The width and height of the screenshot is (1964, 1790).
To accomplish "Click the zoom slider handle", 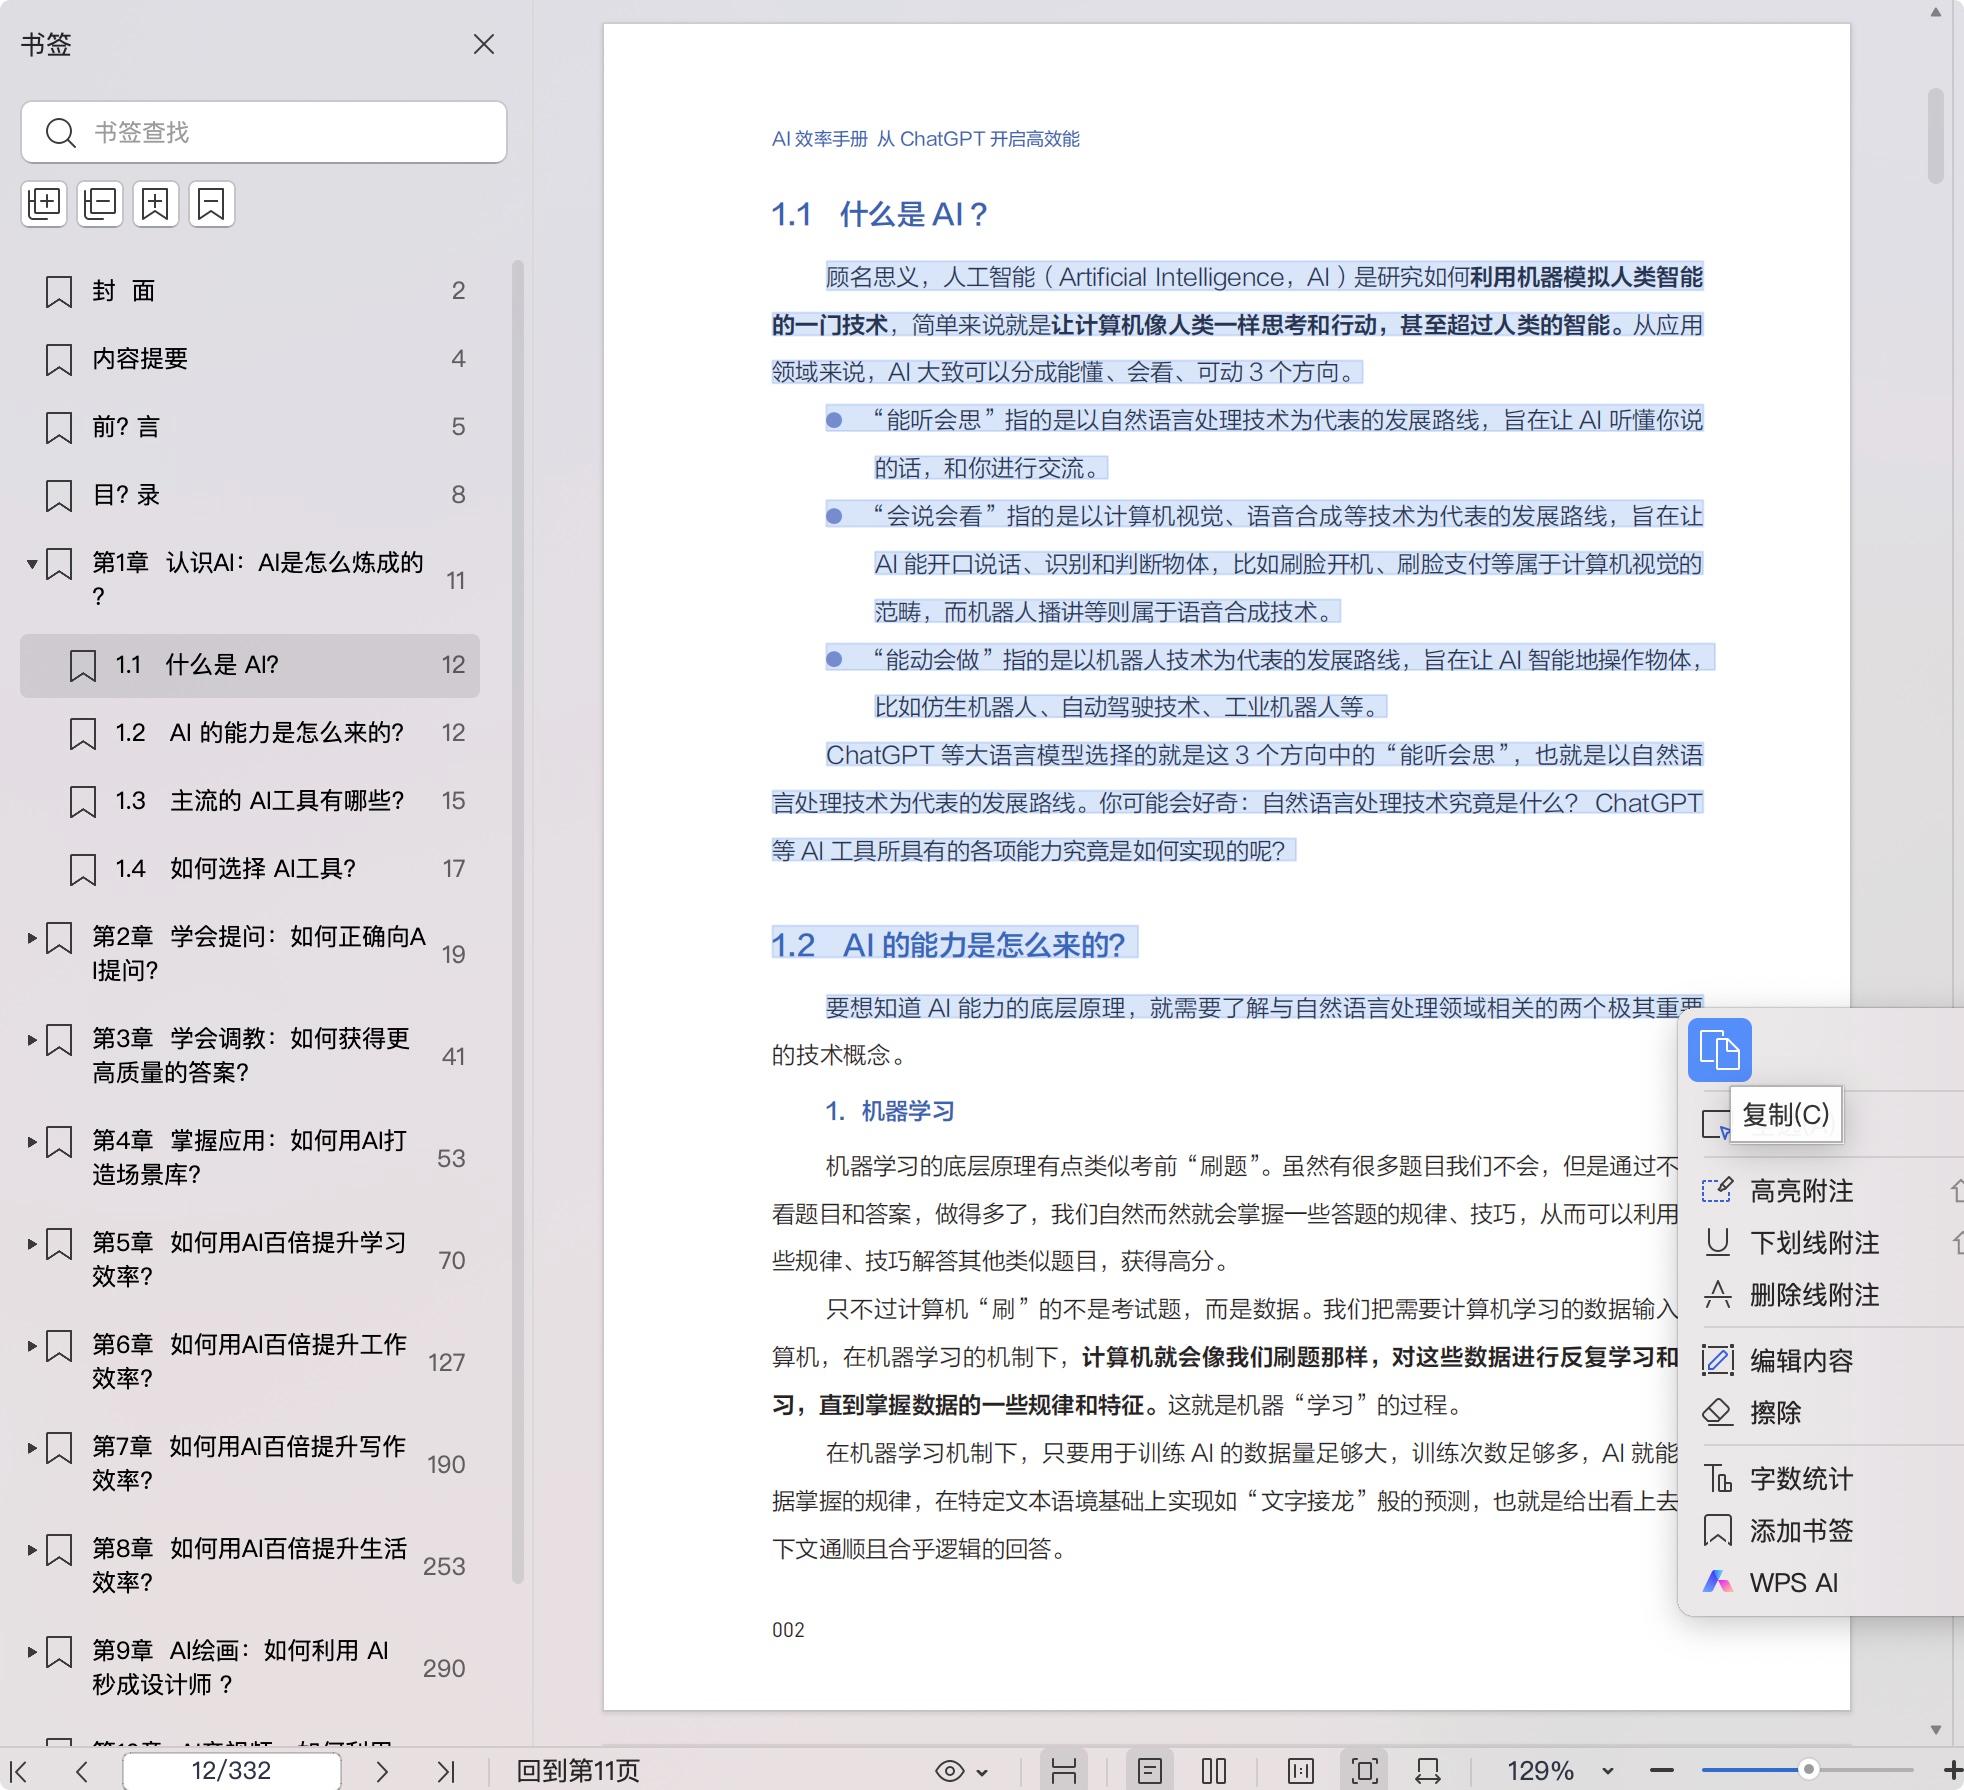I will pos(1808,1770).
